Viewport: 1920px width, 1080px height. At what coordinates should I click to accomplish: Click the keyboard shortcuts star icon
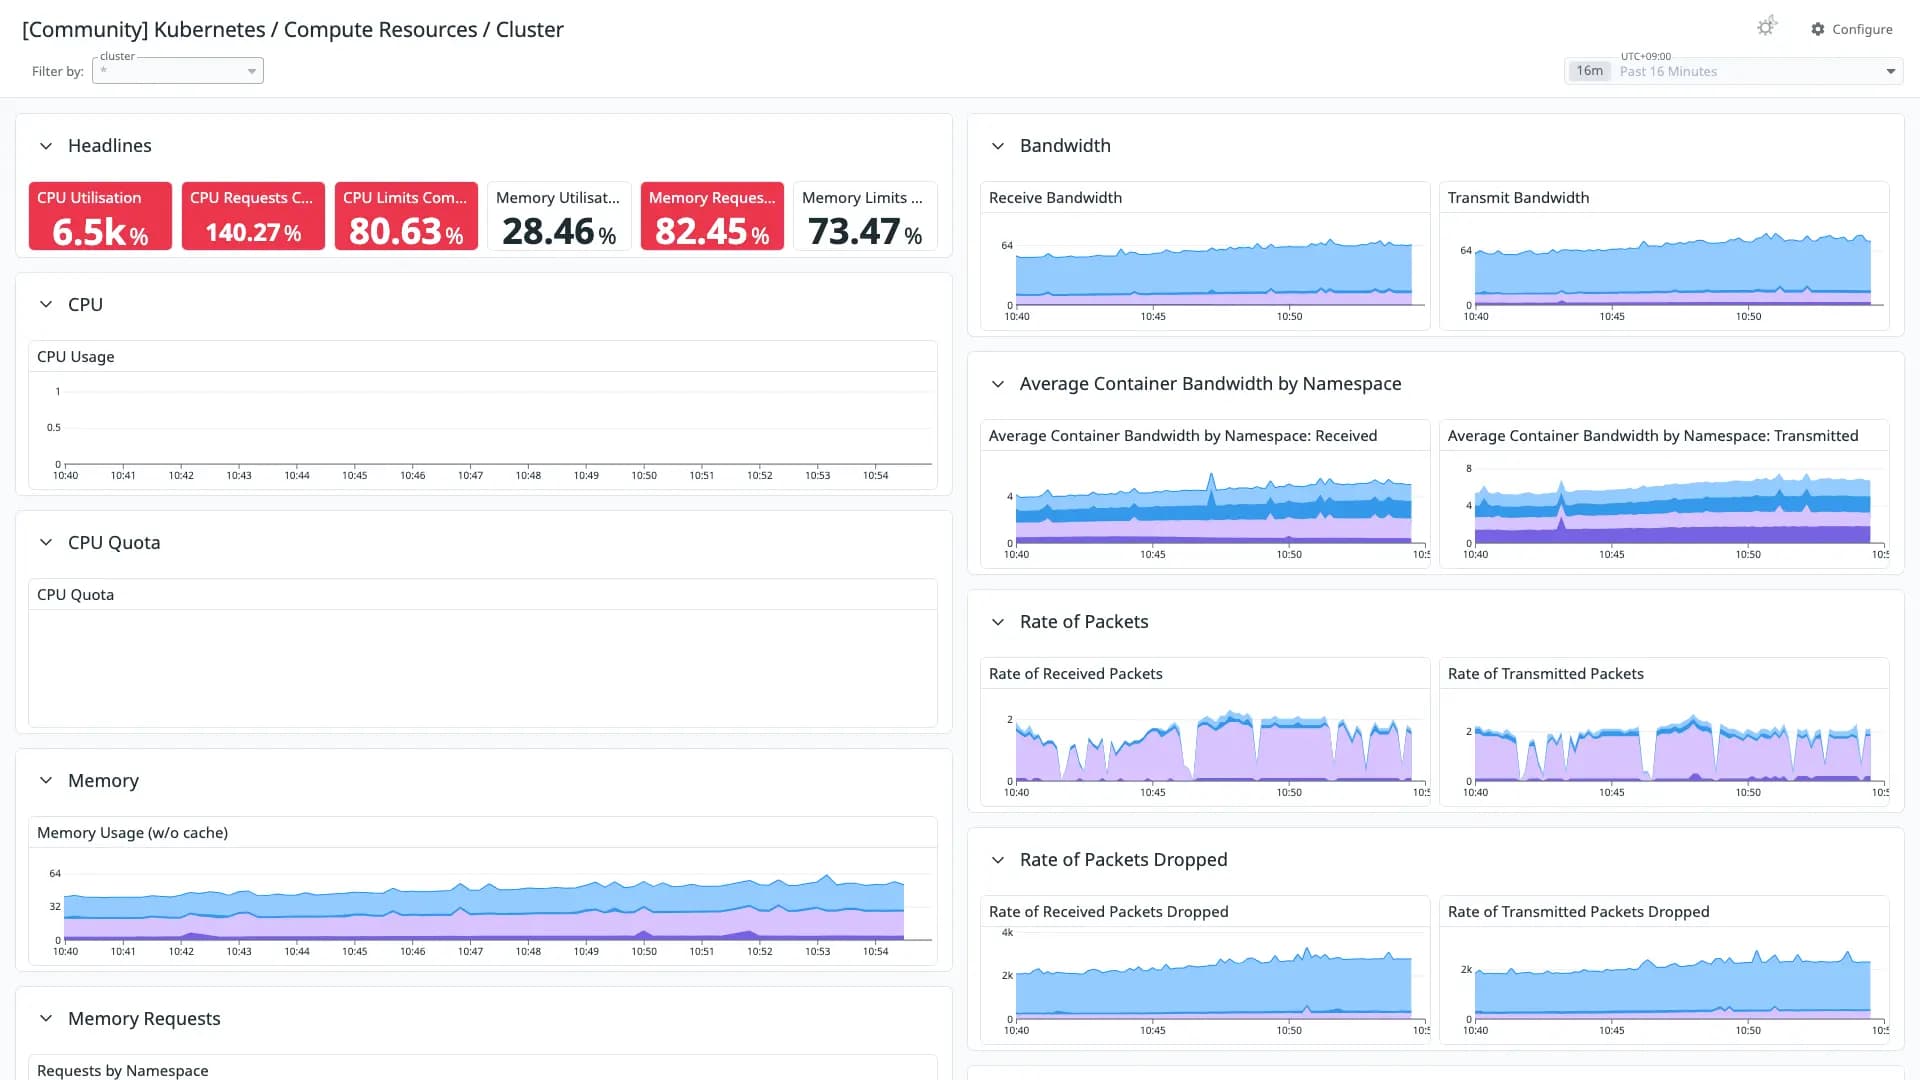pos(1767,27)
